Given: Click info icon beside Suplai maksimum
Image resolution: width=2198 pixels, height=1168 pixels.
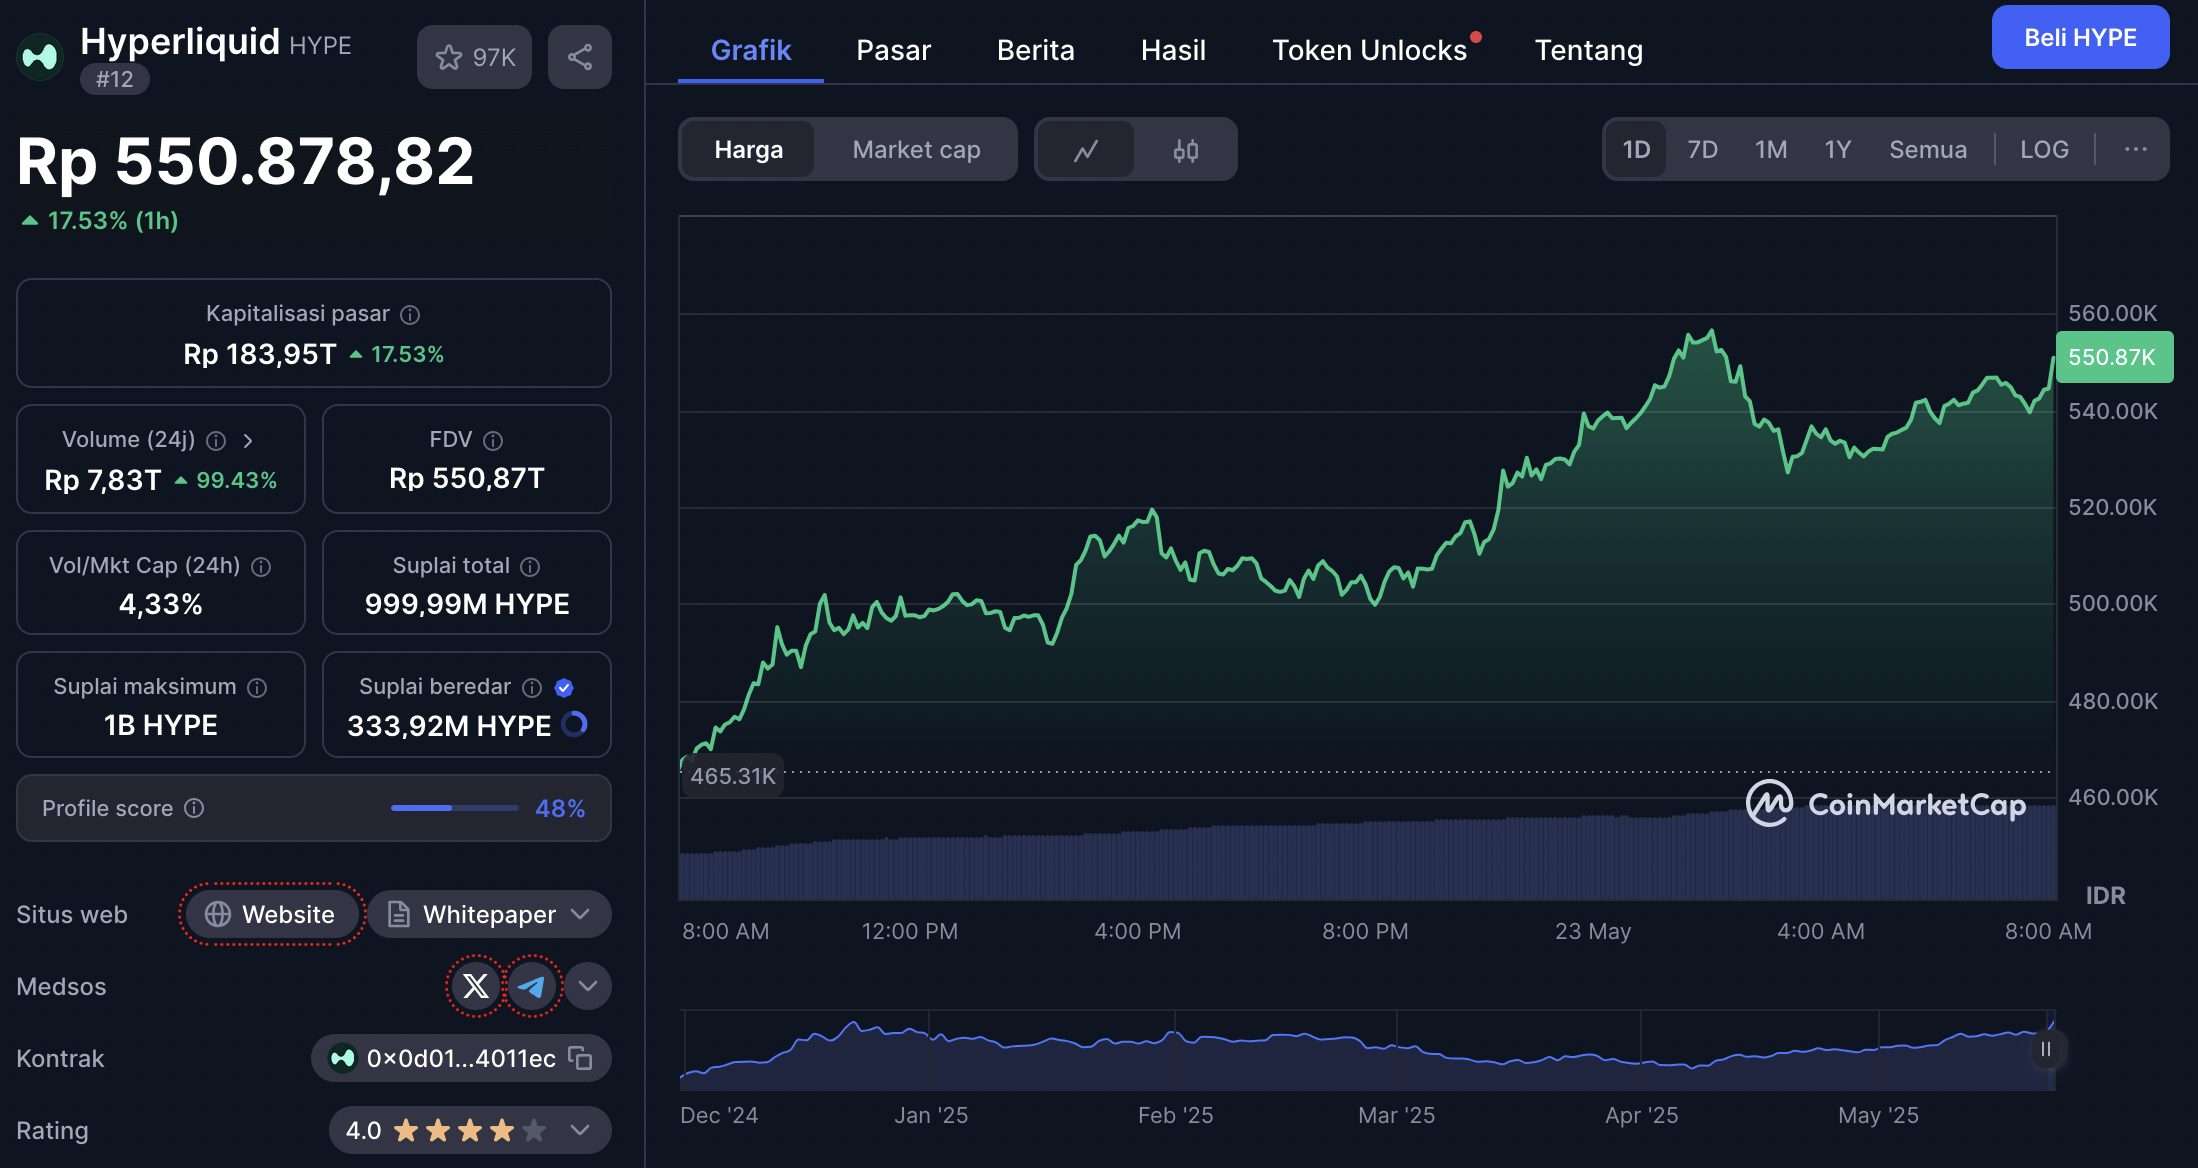Looking at the screenshot, I should click(x=257, y=688).
